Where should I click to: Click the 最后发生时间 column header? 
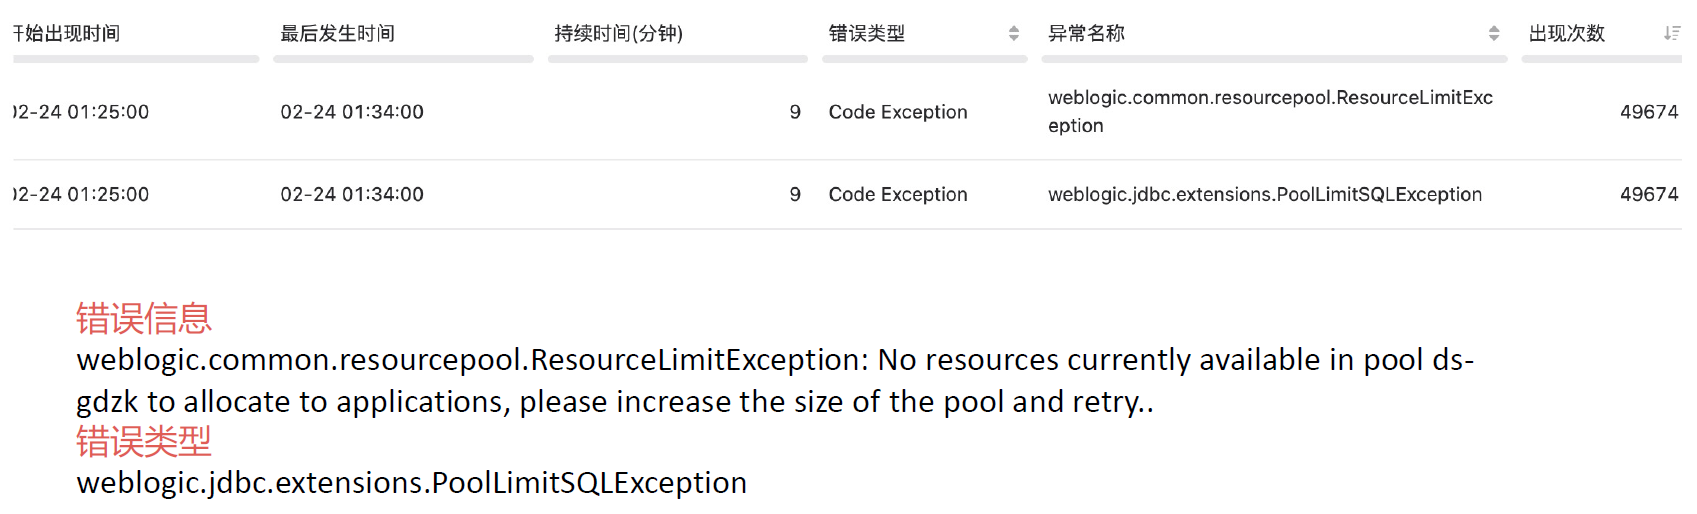point(337,34)
